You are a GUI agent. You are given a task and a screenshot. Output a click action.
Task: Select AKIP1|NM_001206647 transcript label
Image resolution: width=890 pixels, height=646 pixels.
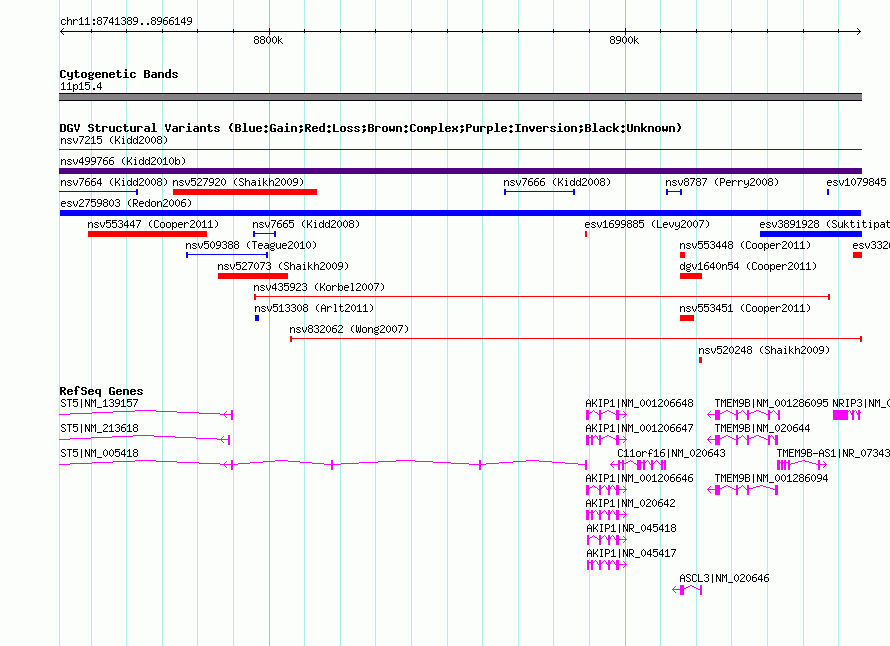pos(640,428)
